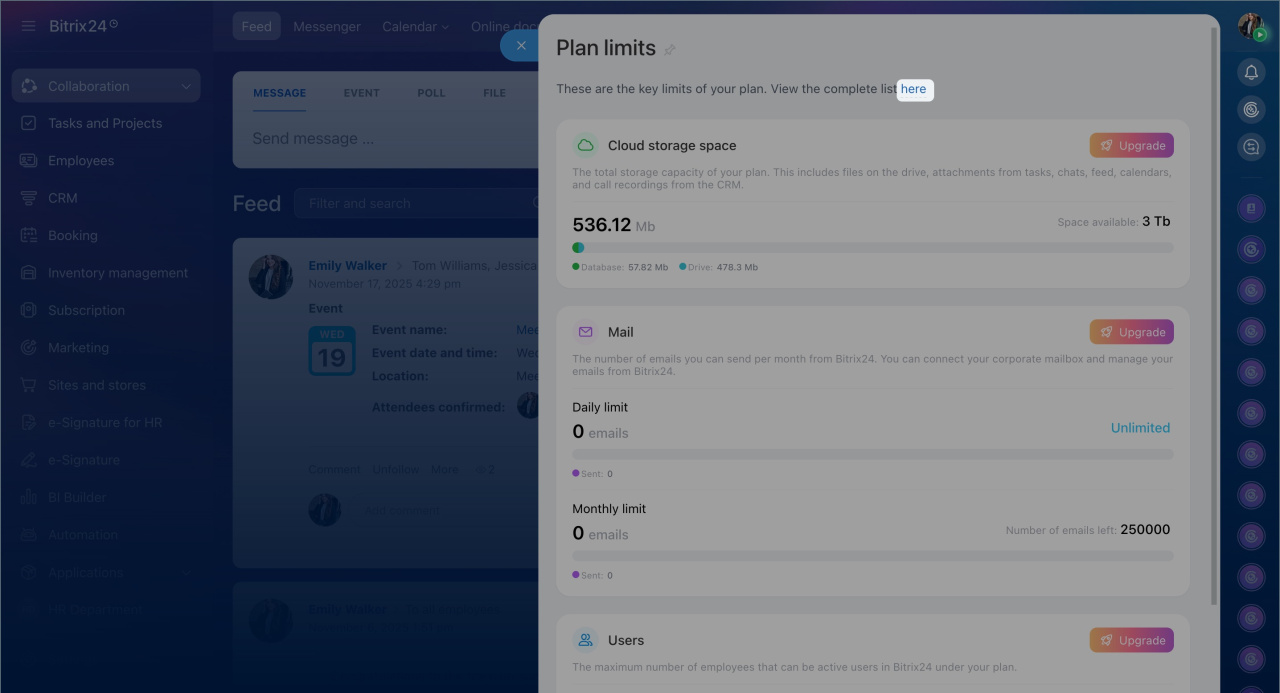Click the hamburger menu icon
Image resolution: width=1280 pixels, height=693 pixels.
pos(28,26)
